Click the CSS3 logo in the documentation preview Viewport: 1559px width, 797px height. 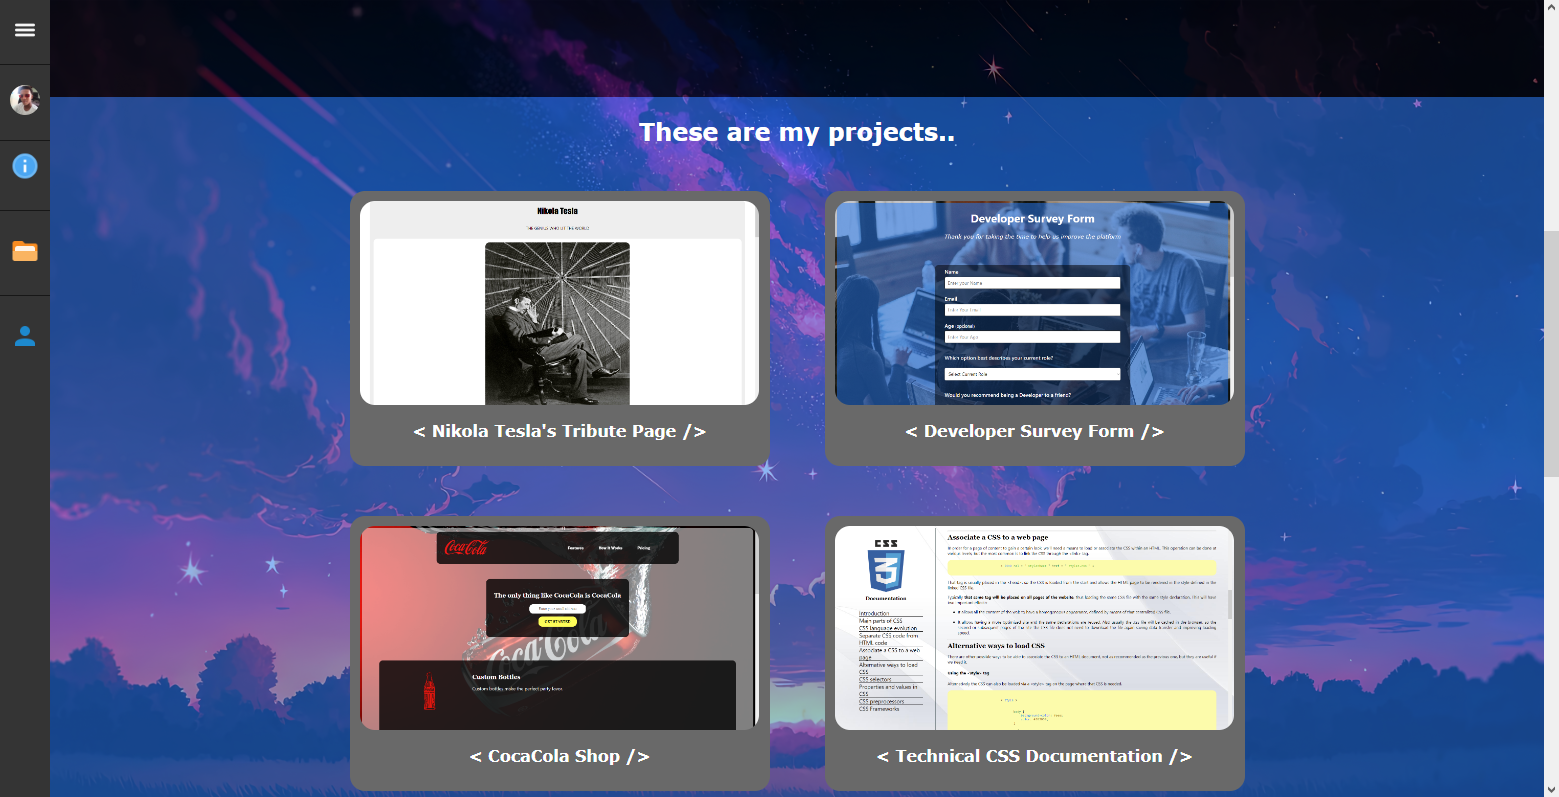click(x=886, y=565)
